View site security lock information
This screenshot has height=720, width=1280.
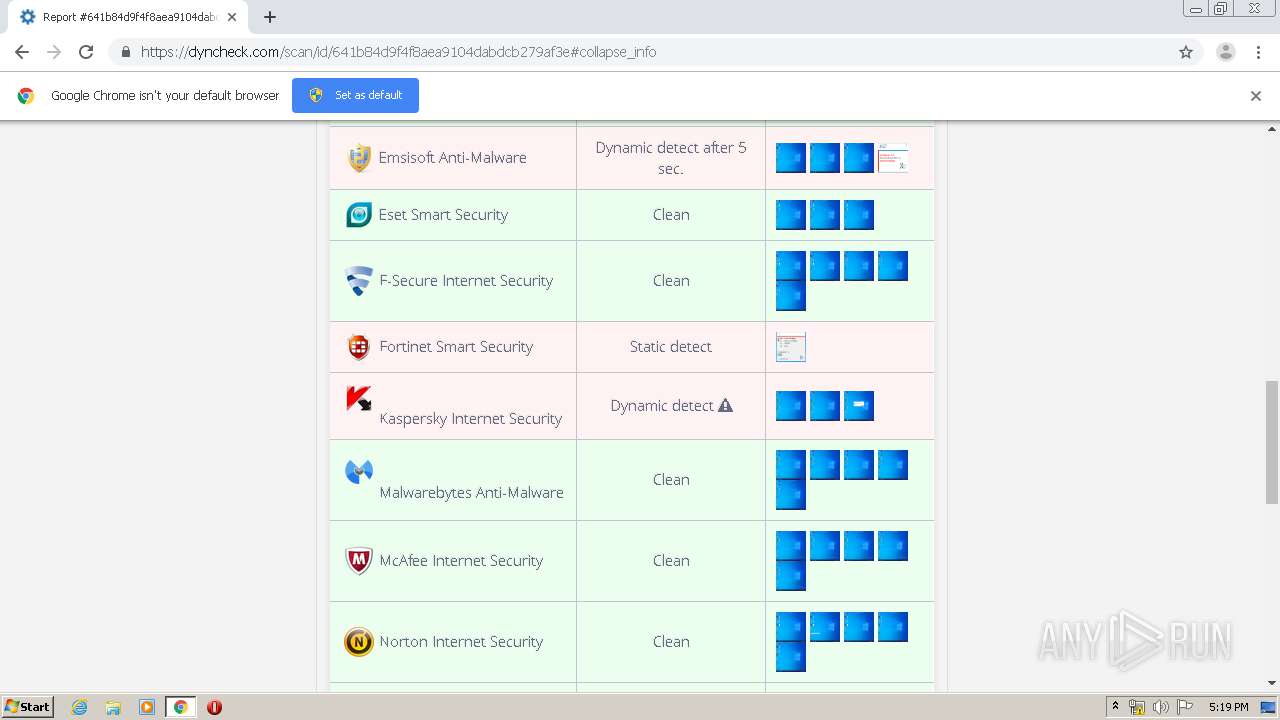pyautogui.click(x=125, y=52)
